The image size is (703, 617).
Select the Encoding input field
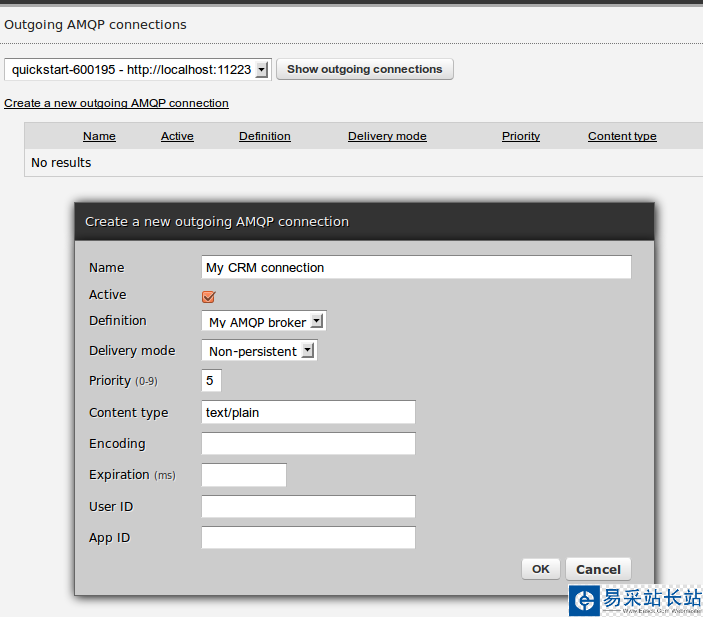pos(308,443)
